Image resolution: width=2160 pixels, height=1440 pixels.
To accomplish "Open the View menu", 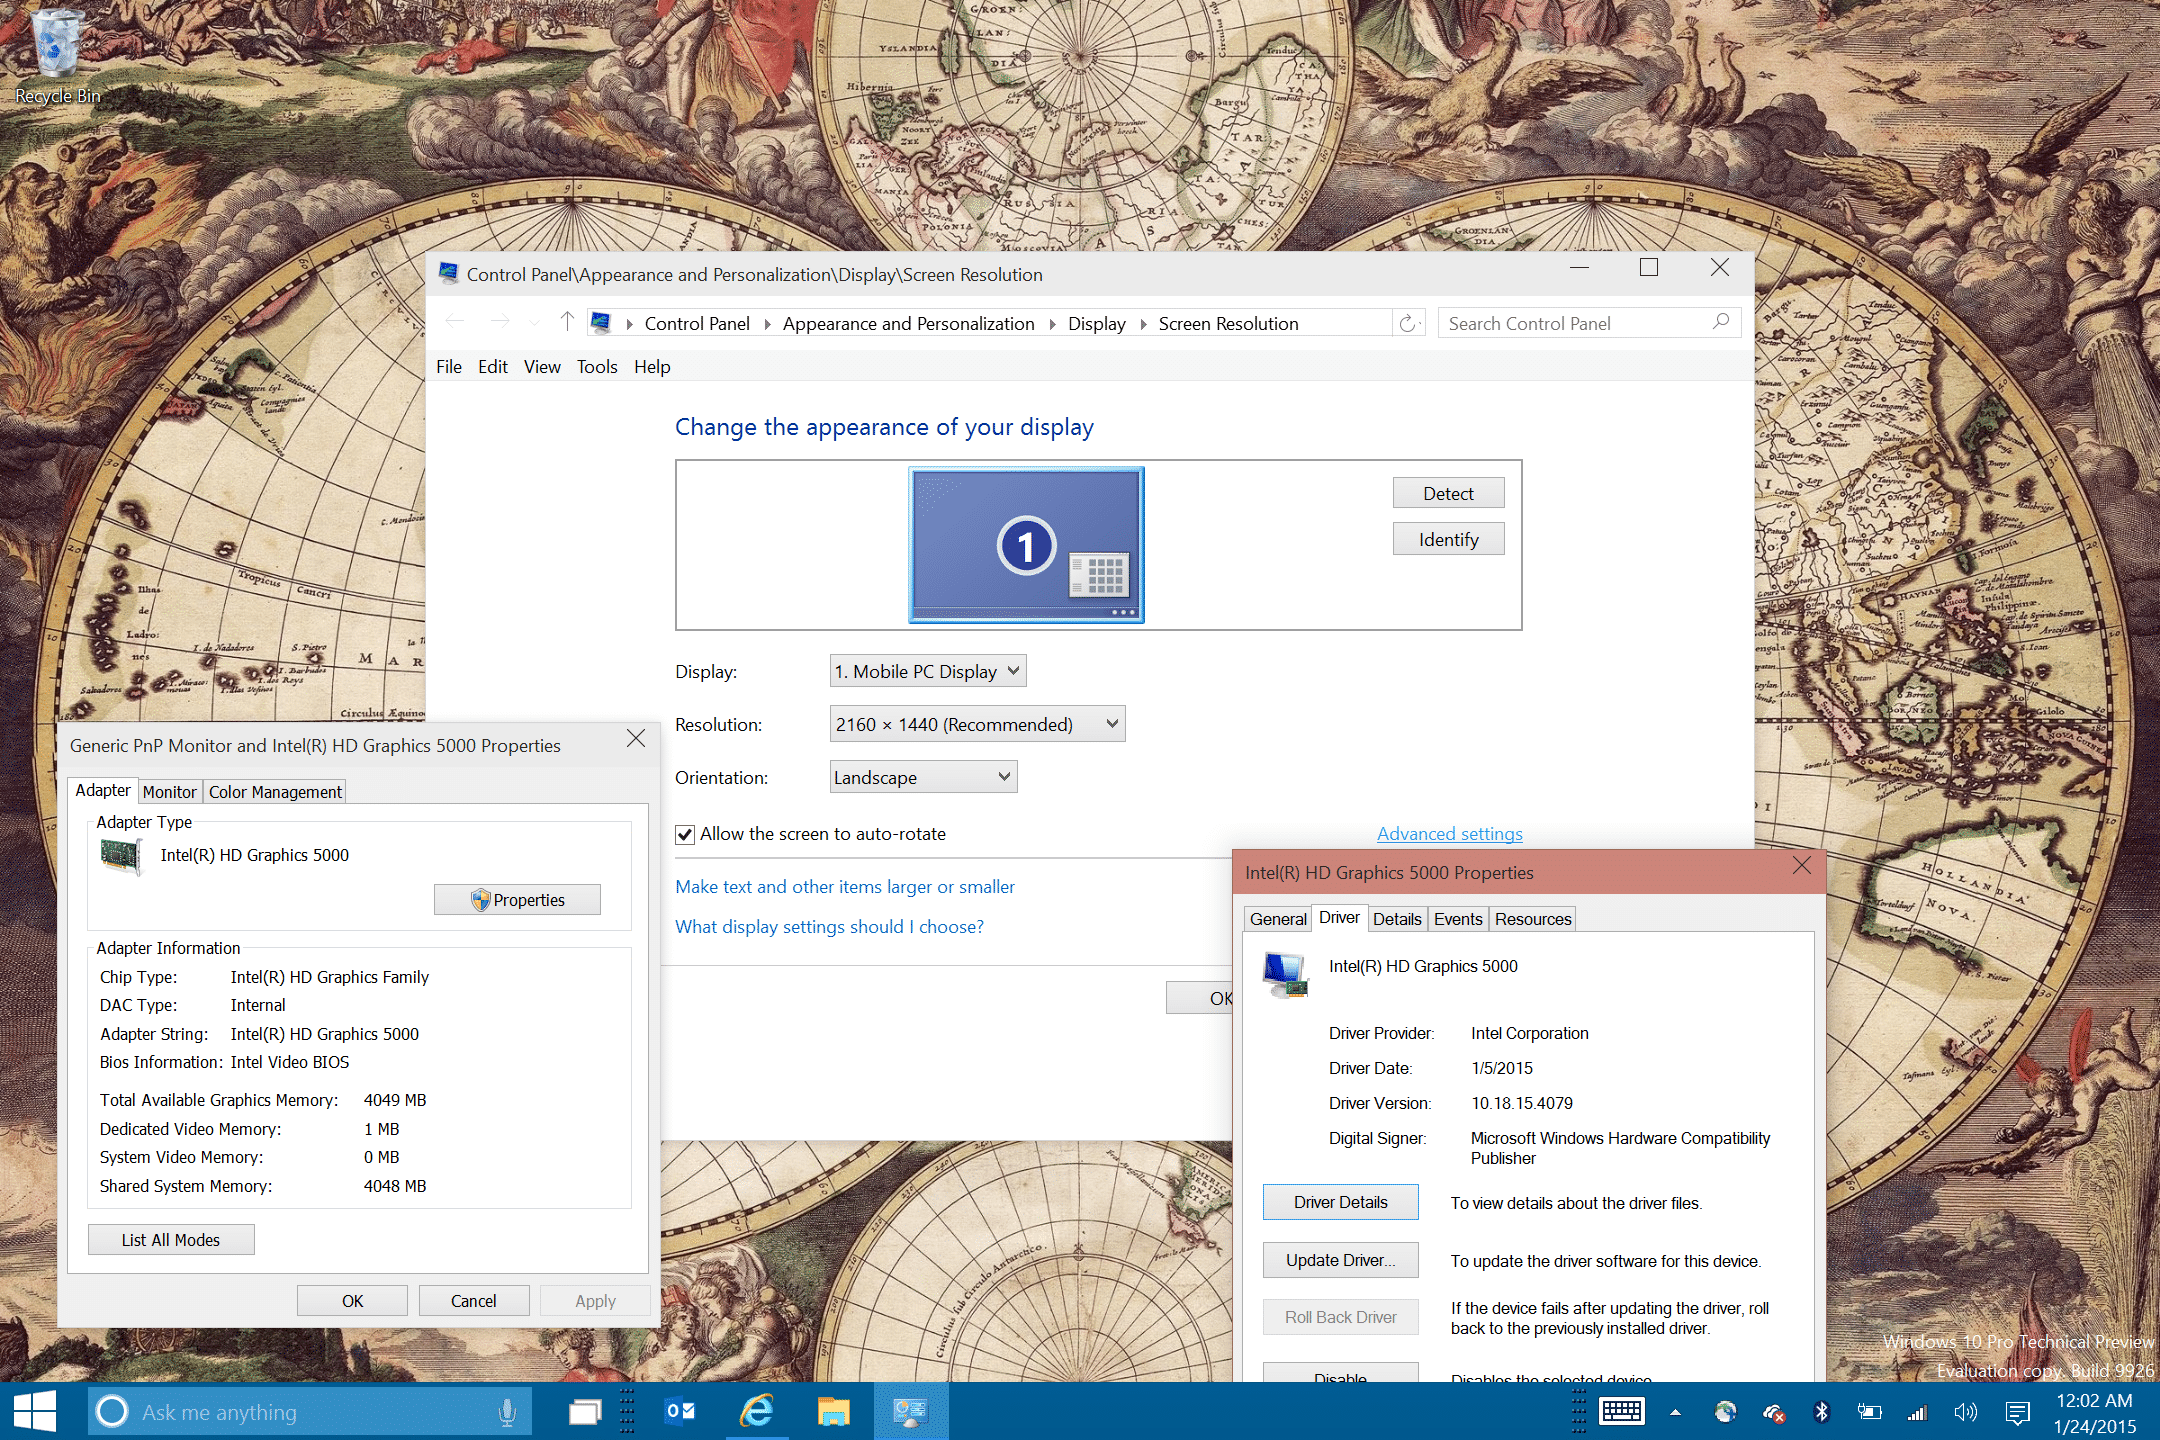I will [x=542, y=367].
